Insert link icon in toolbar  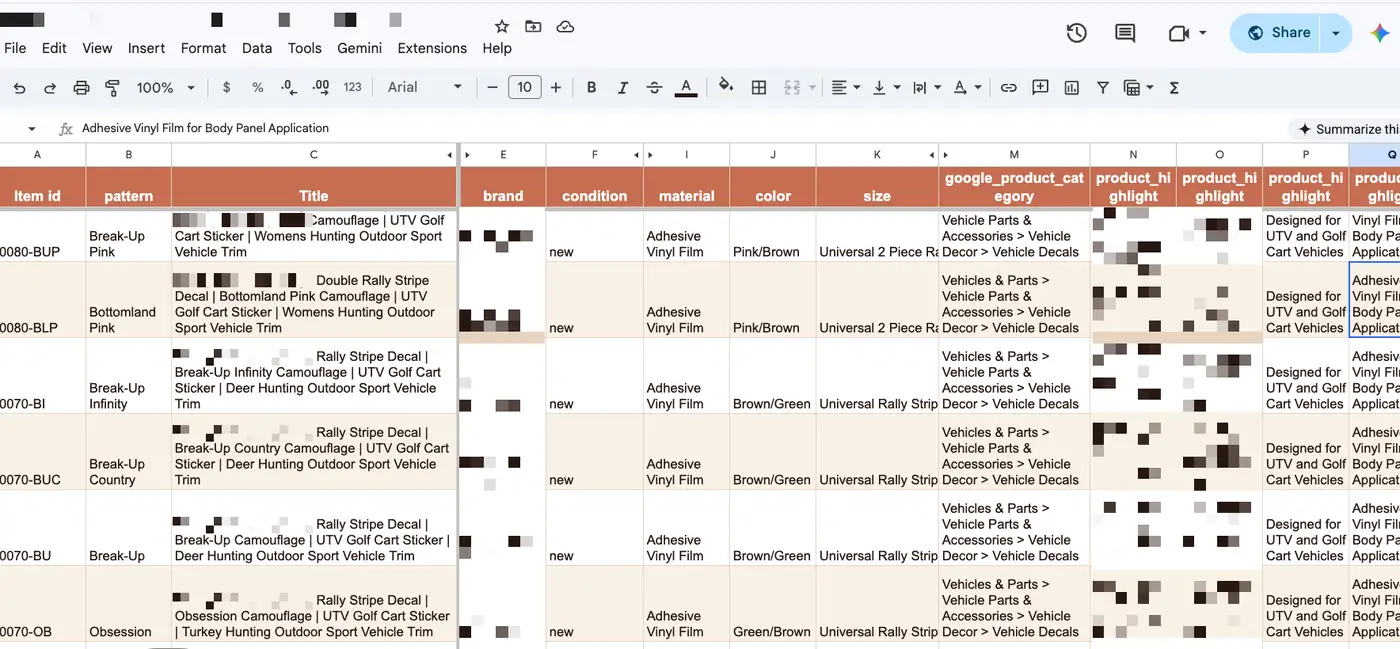[1009, 88]
